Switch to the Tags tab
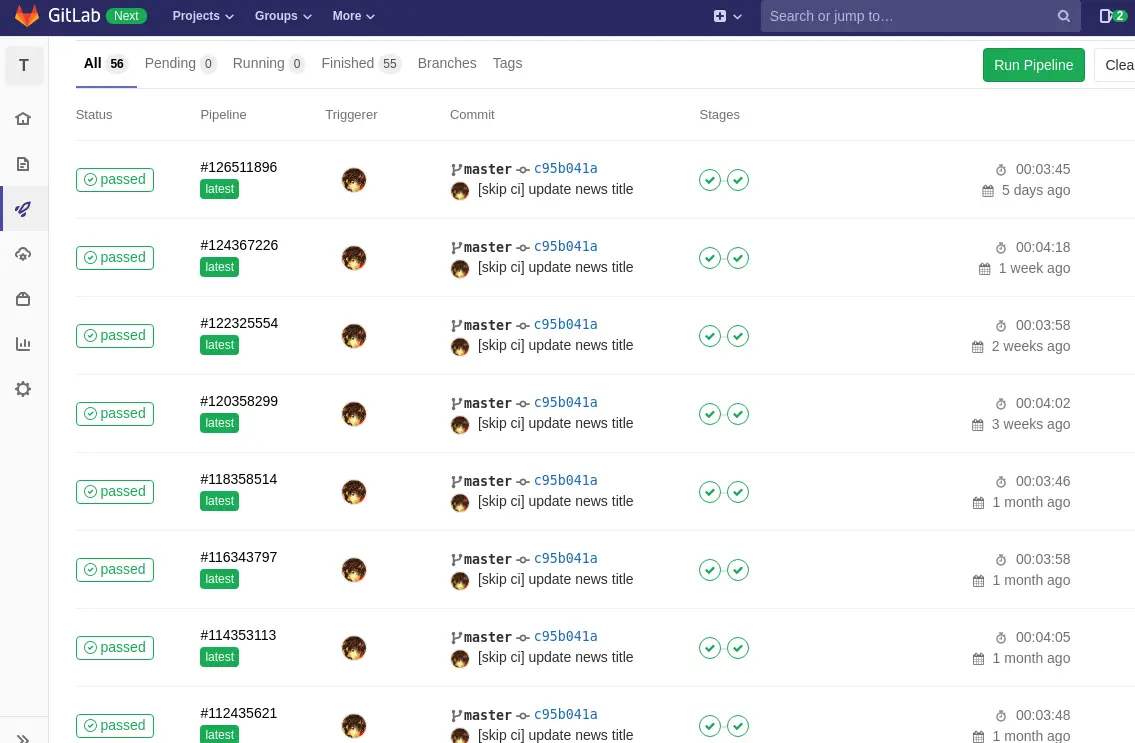This screenshot has width=1135, height=743. [507, 64]
